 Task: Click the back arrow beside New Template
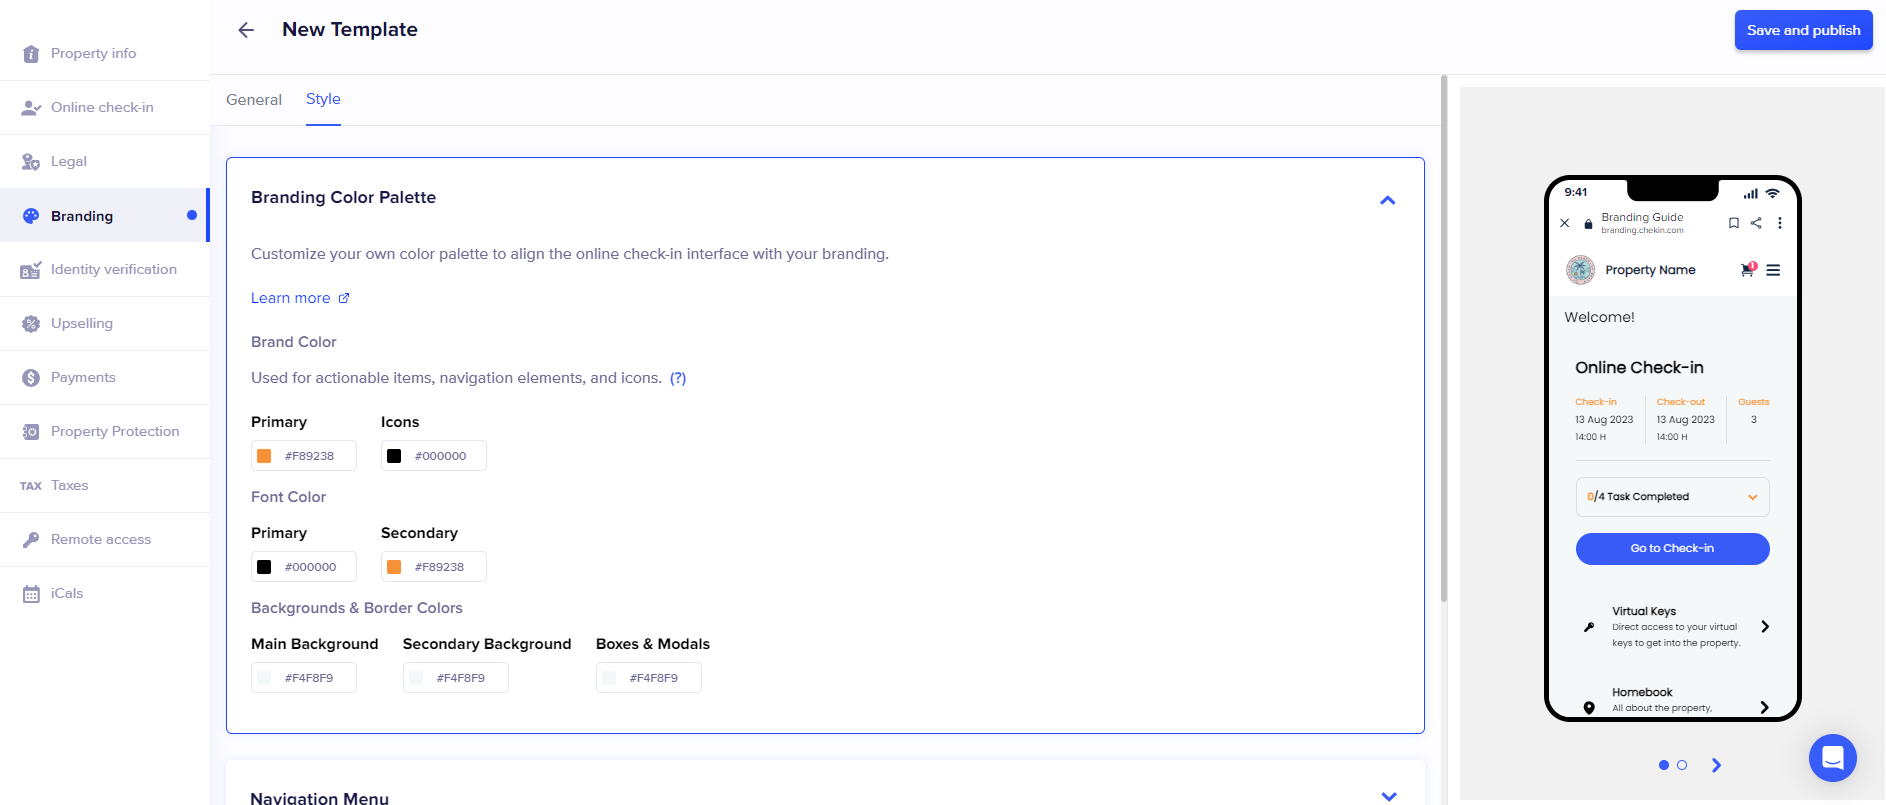tap(246, 30)
